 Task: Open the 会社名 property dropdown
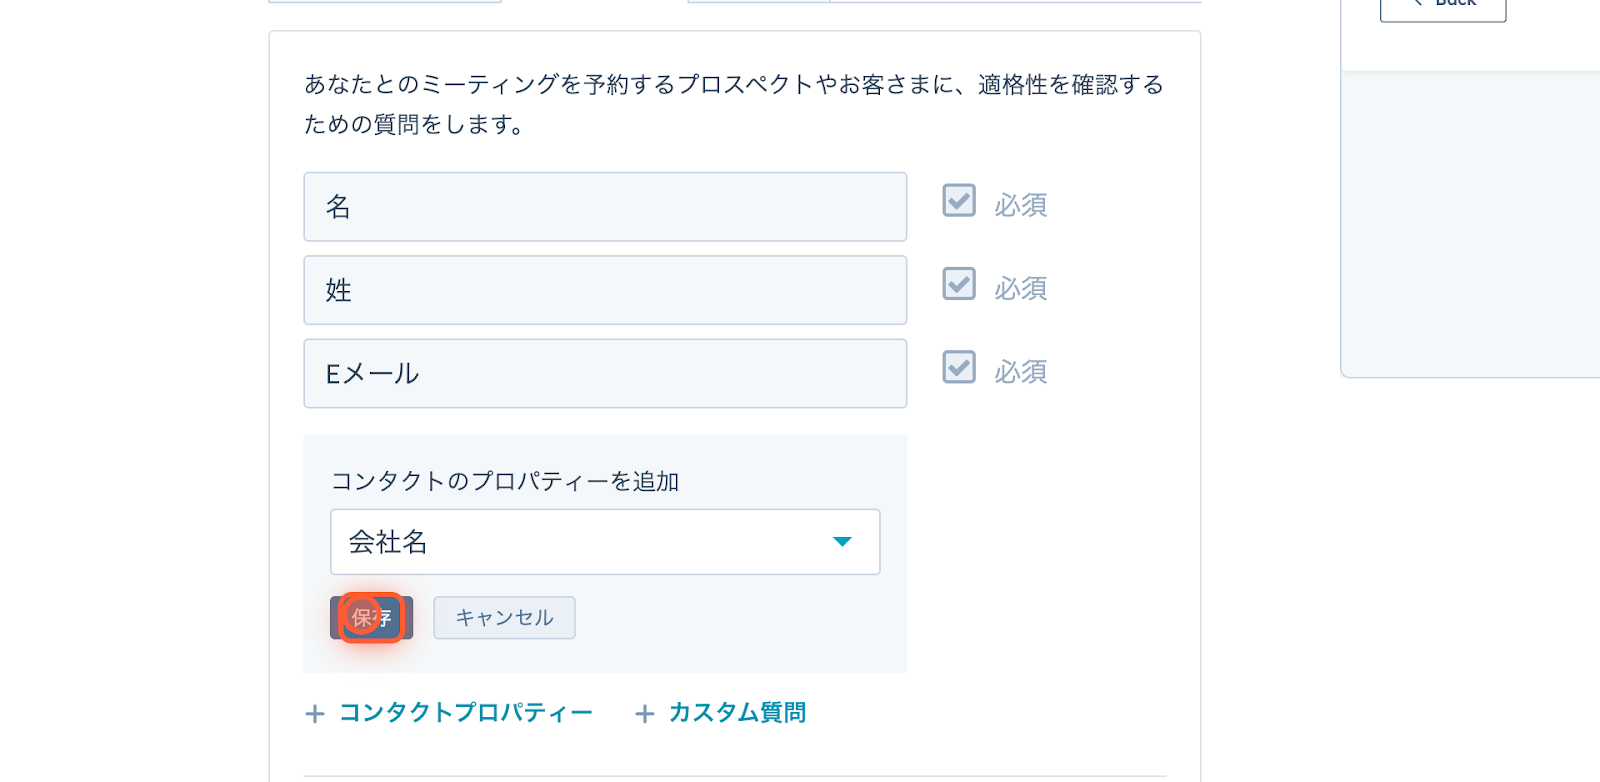[605, 542]
